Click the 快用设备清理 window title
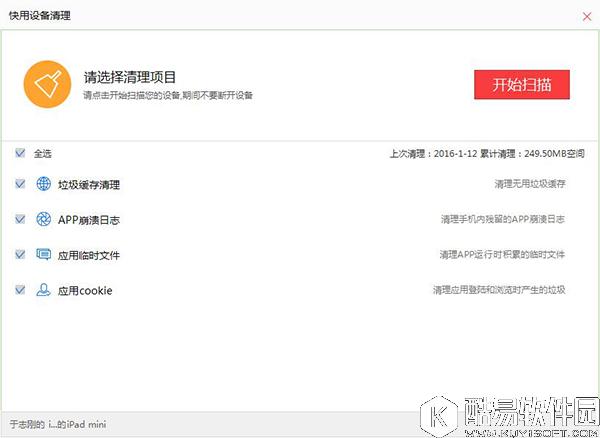Screen dimensions: 600x438 40,16
